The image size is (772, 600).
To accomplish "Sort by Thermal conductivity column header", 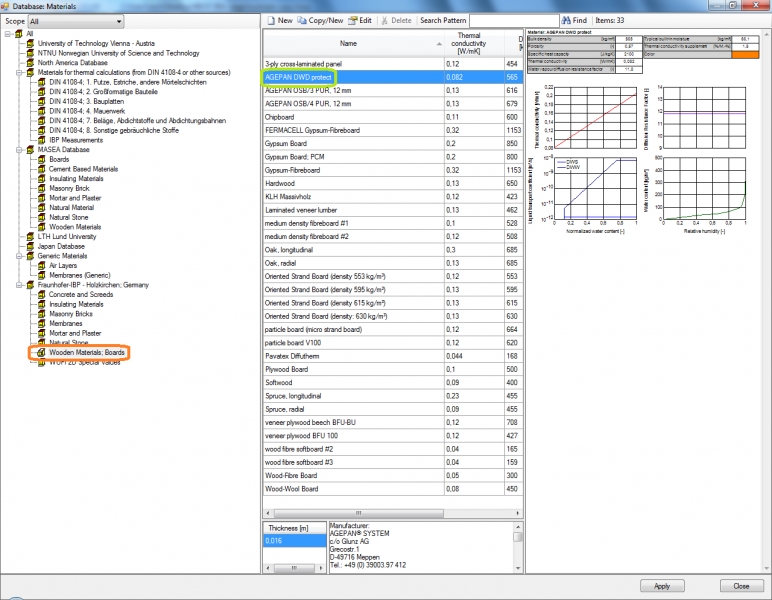I will point(470,43).
